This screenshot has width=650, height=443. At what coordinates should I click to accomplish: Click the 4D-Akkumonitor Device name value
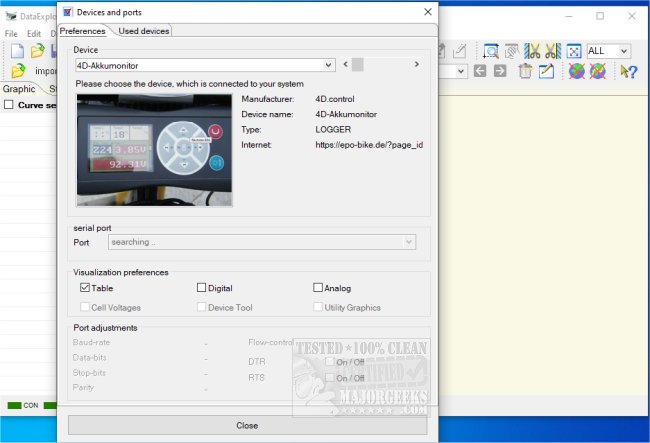pos(346,114)
